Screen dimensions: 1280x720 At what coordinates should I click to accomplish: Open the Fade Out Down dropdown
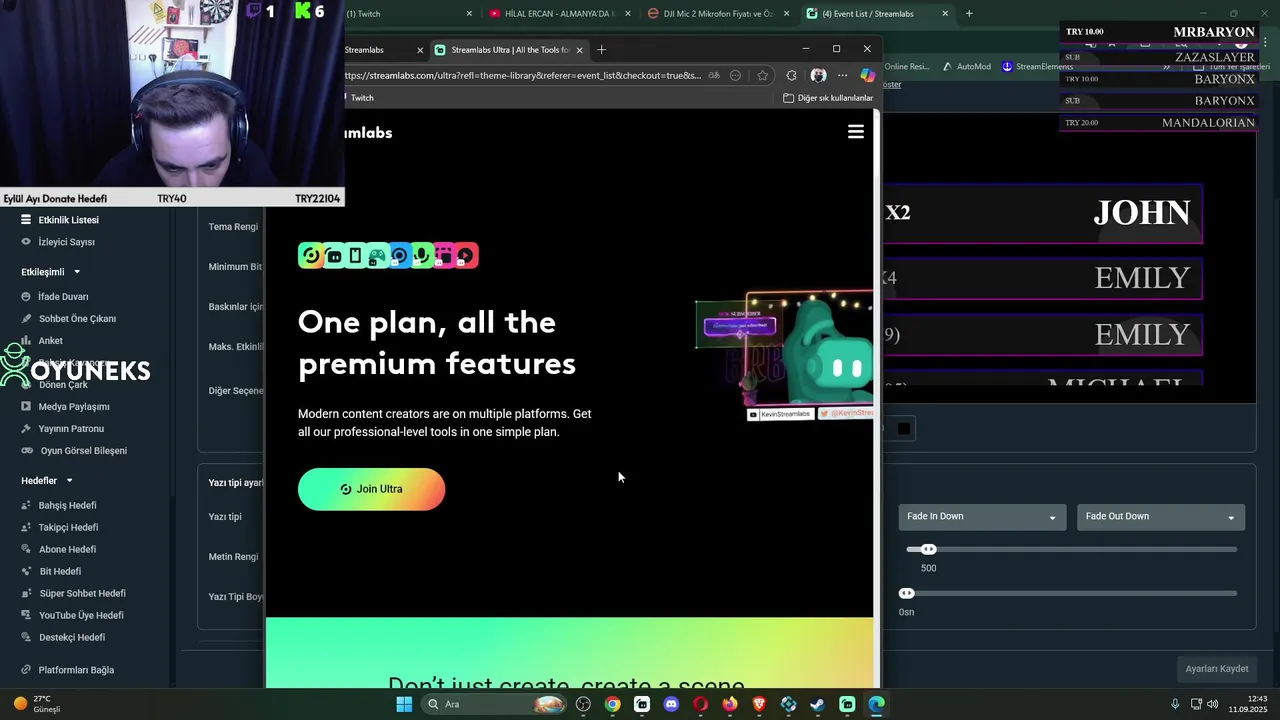point(1160,517)
